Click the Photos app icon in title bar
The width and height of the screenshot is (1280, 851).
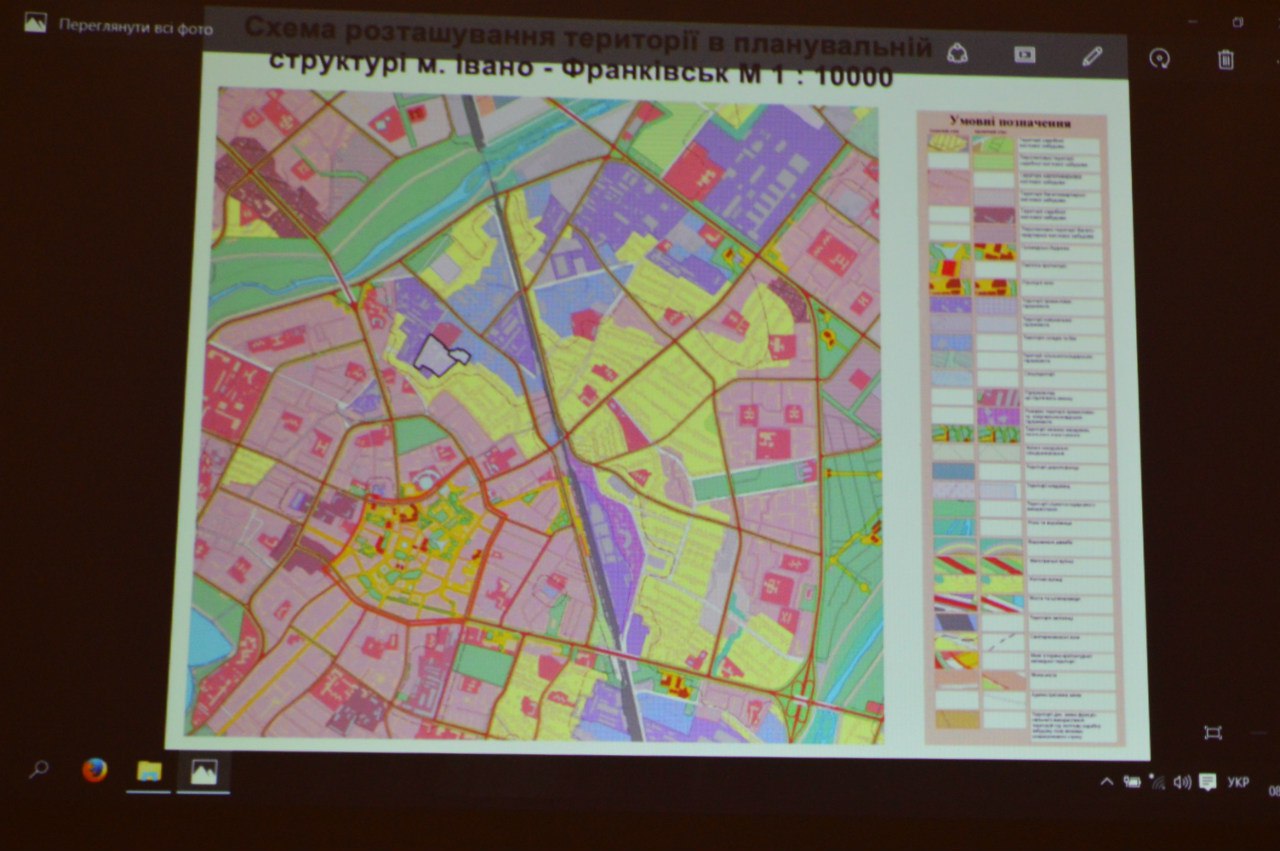[36, 24]
